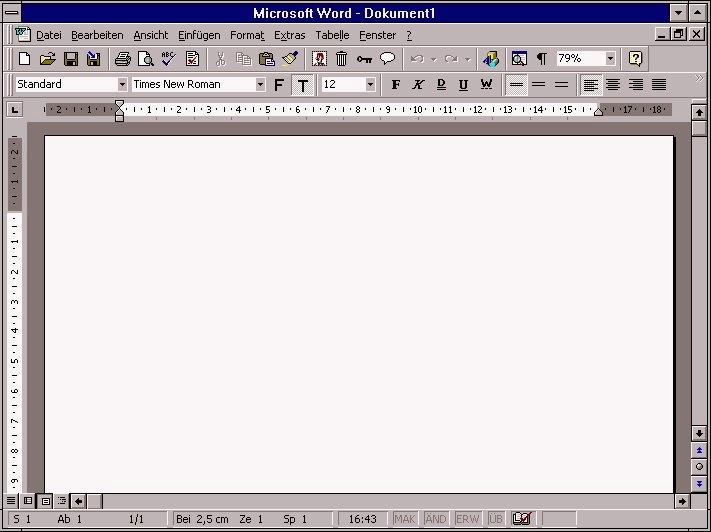Open the Fenster menu
Image resolution: width=711 pixels, height=532 pixels.
tap(377, 35)
